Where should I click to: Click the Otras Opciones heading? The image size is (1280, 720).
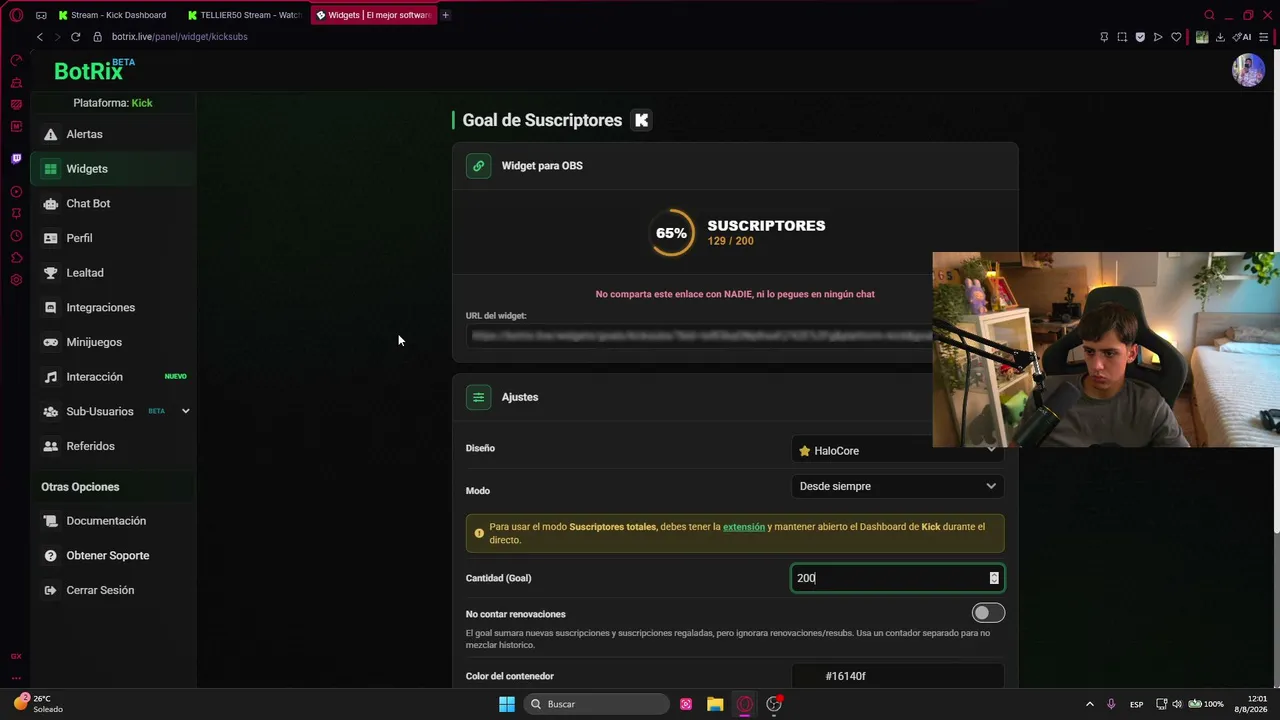coord(80,487)
